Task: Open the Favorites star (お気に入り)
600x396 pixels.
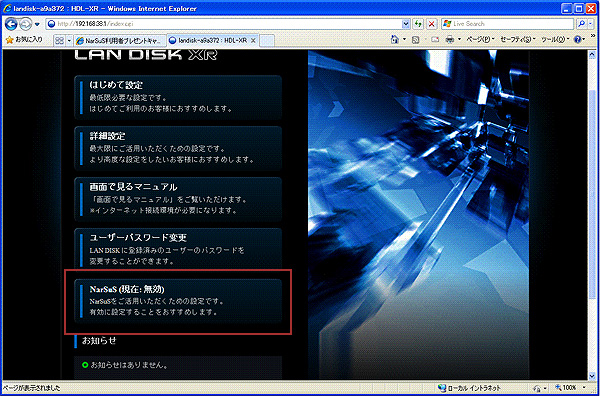Action: [24, 39]
